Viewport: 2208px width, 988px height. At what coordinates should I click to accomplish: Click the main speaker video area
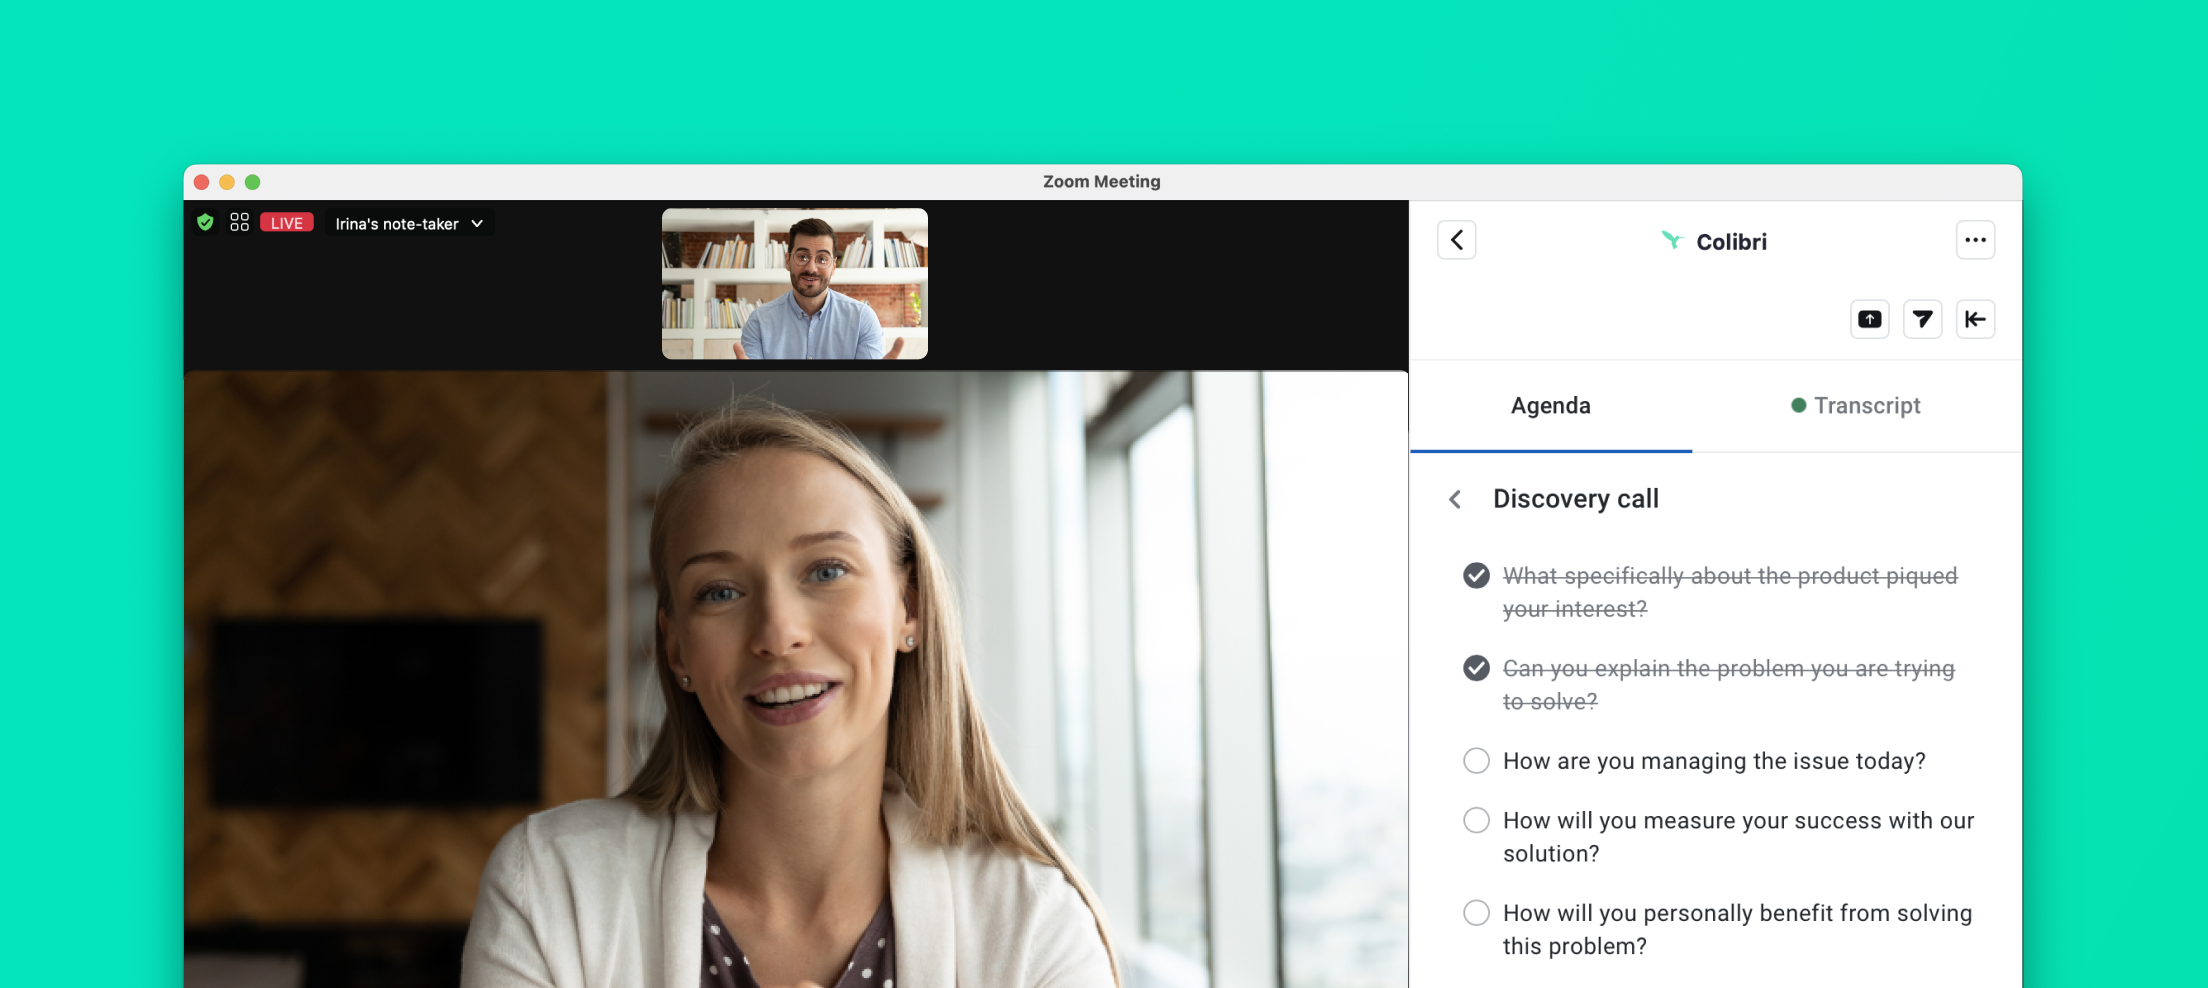coord(796,680)
